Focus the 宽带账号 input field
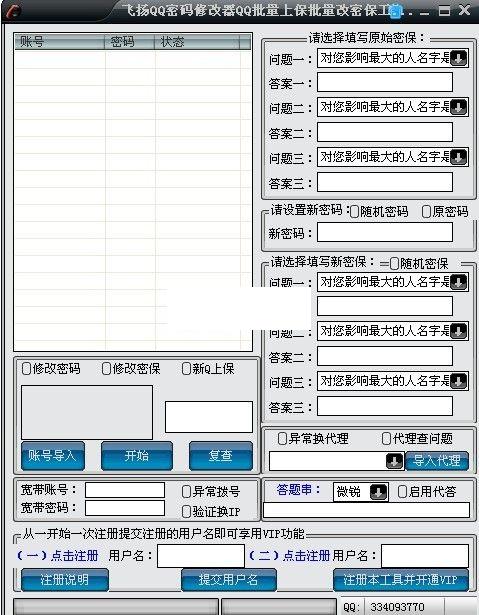Viewport: 479px width, 615px height. click(x=125, y=490)
